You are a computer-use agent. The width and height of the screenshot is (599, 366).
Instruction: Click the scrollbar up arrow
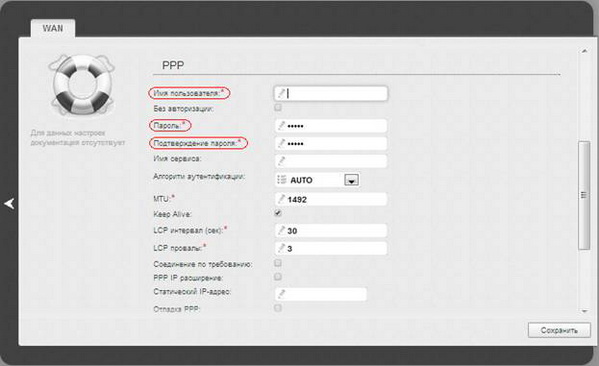584,50
